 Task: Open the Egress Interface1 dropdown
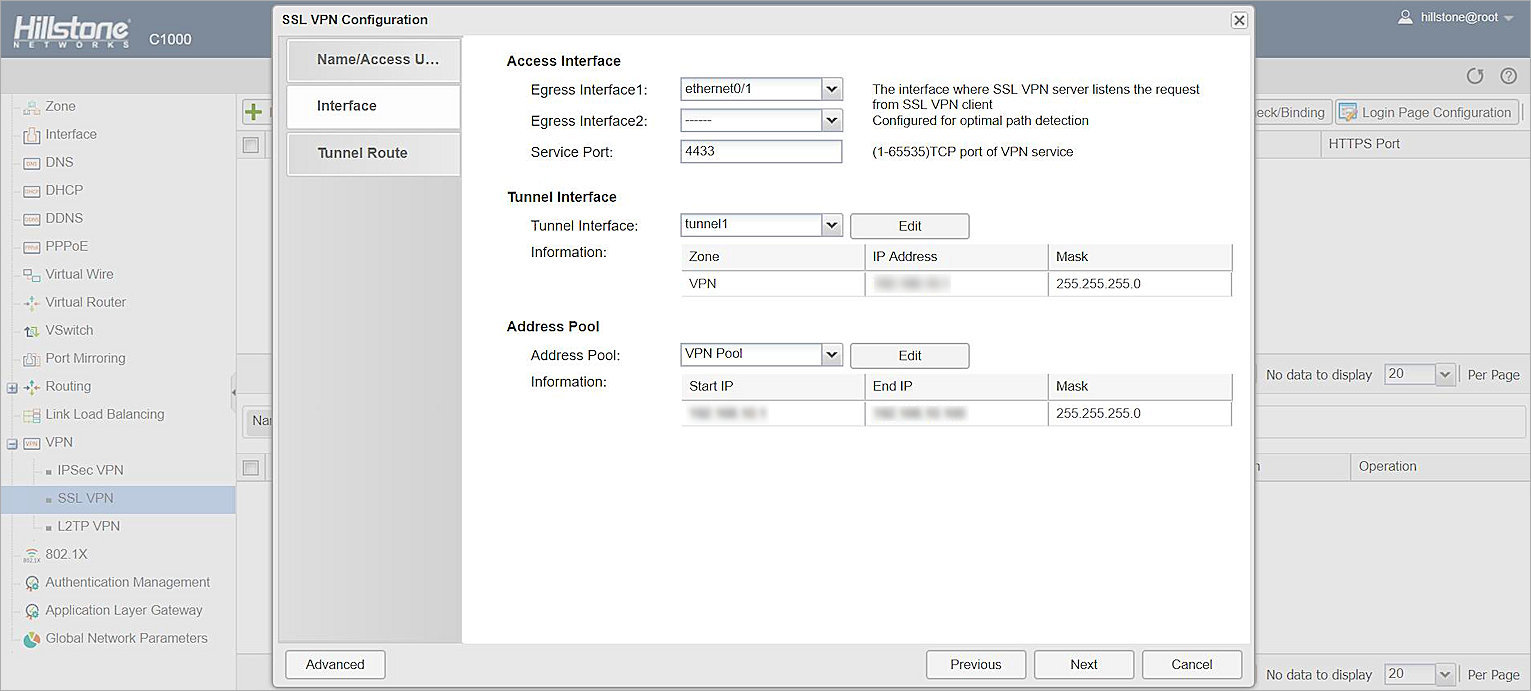(x=831, y=90)
